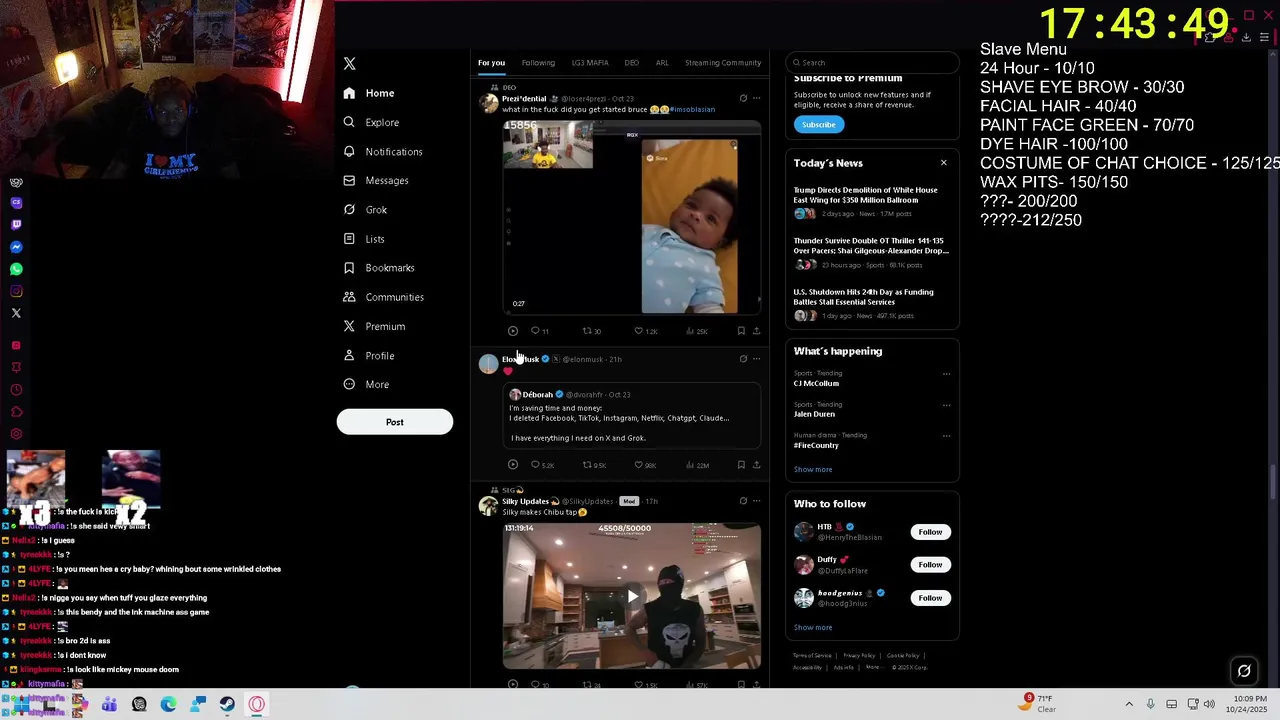Open Grok actions on Elon Musk's post

click(743, 359)
